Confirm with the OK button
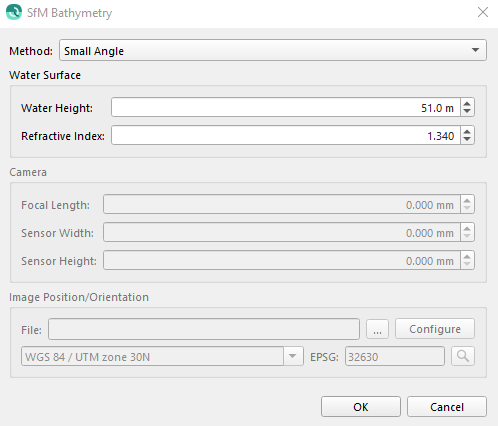498x426 pixels. coord(361,407)
